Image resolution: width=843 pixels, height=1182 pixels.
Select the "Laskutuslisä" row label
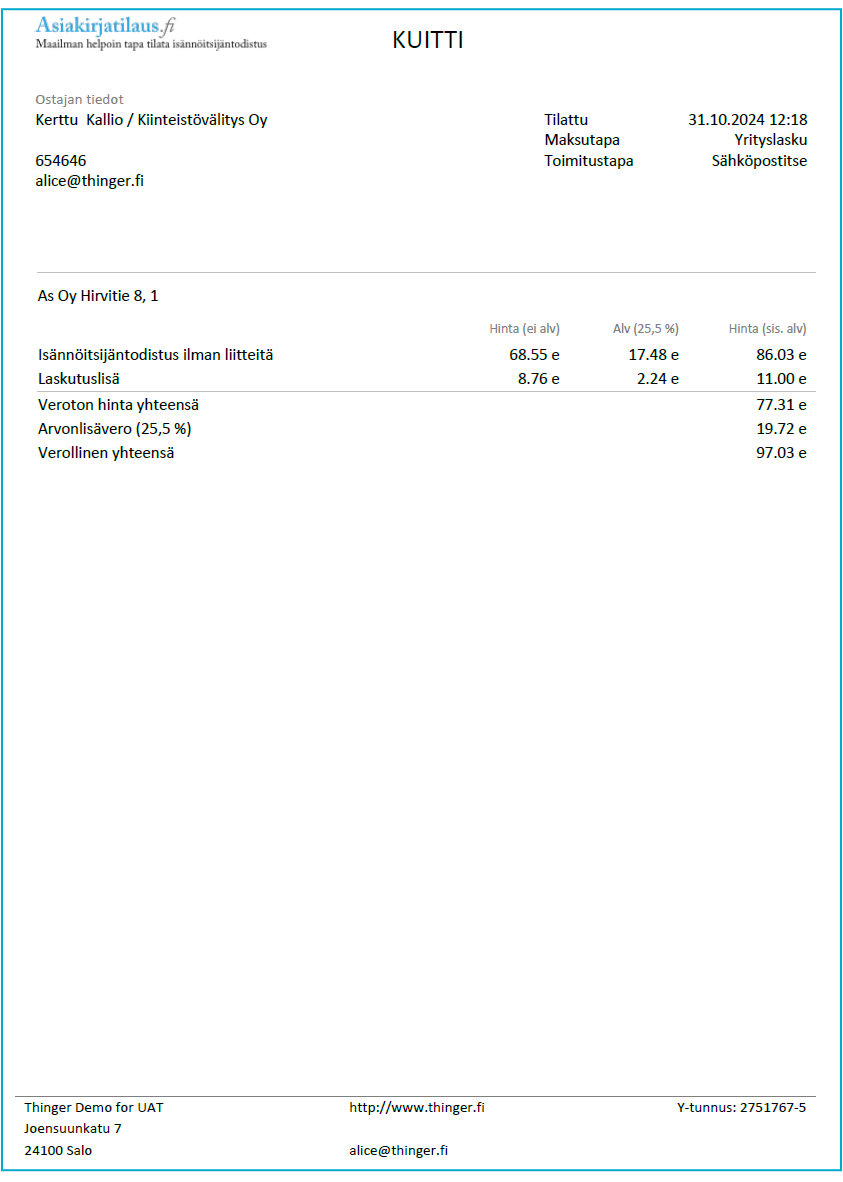78,379
